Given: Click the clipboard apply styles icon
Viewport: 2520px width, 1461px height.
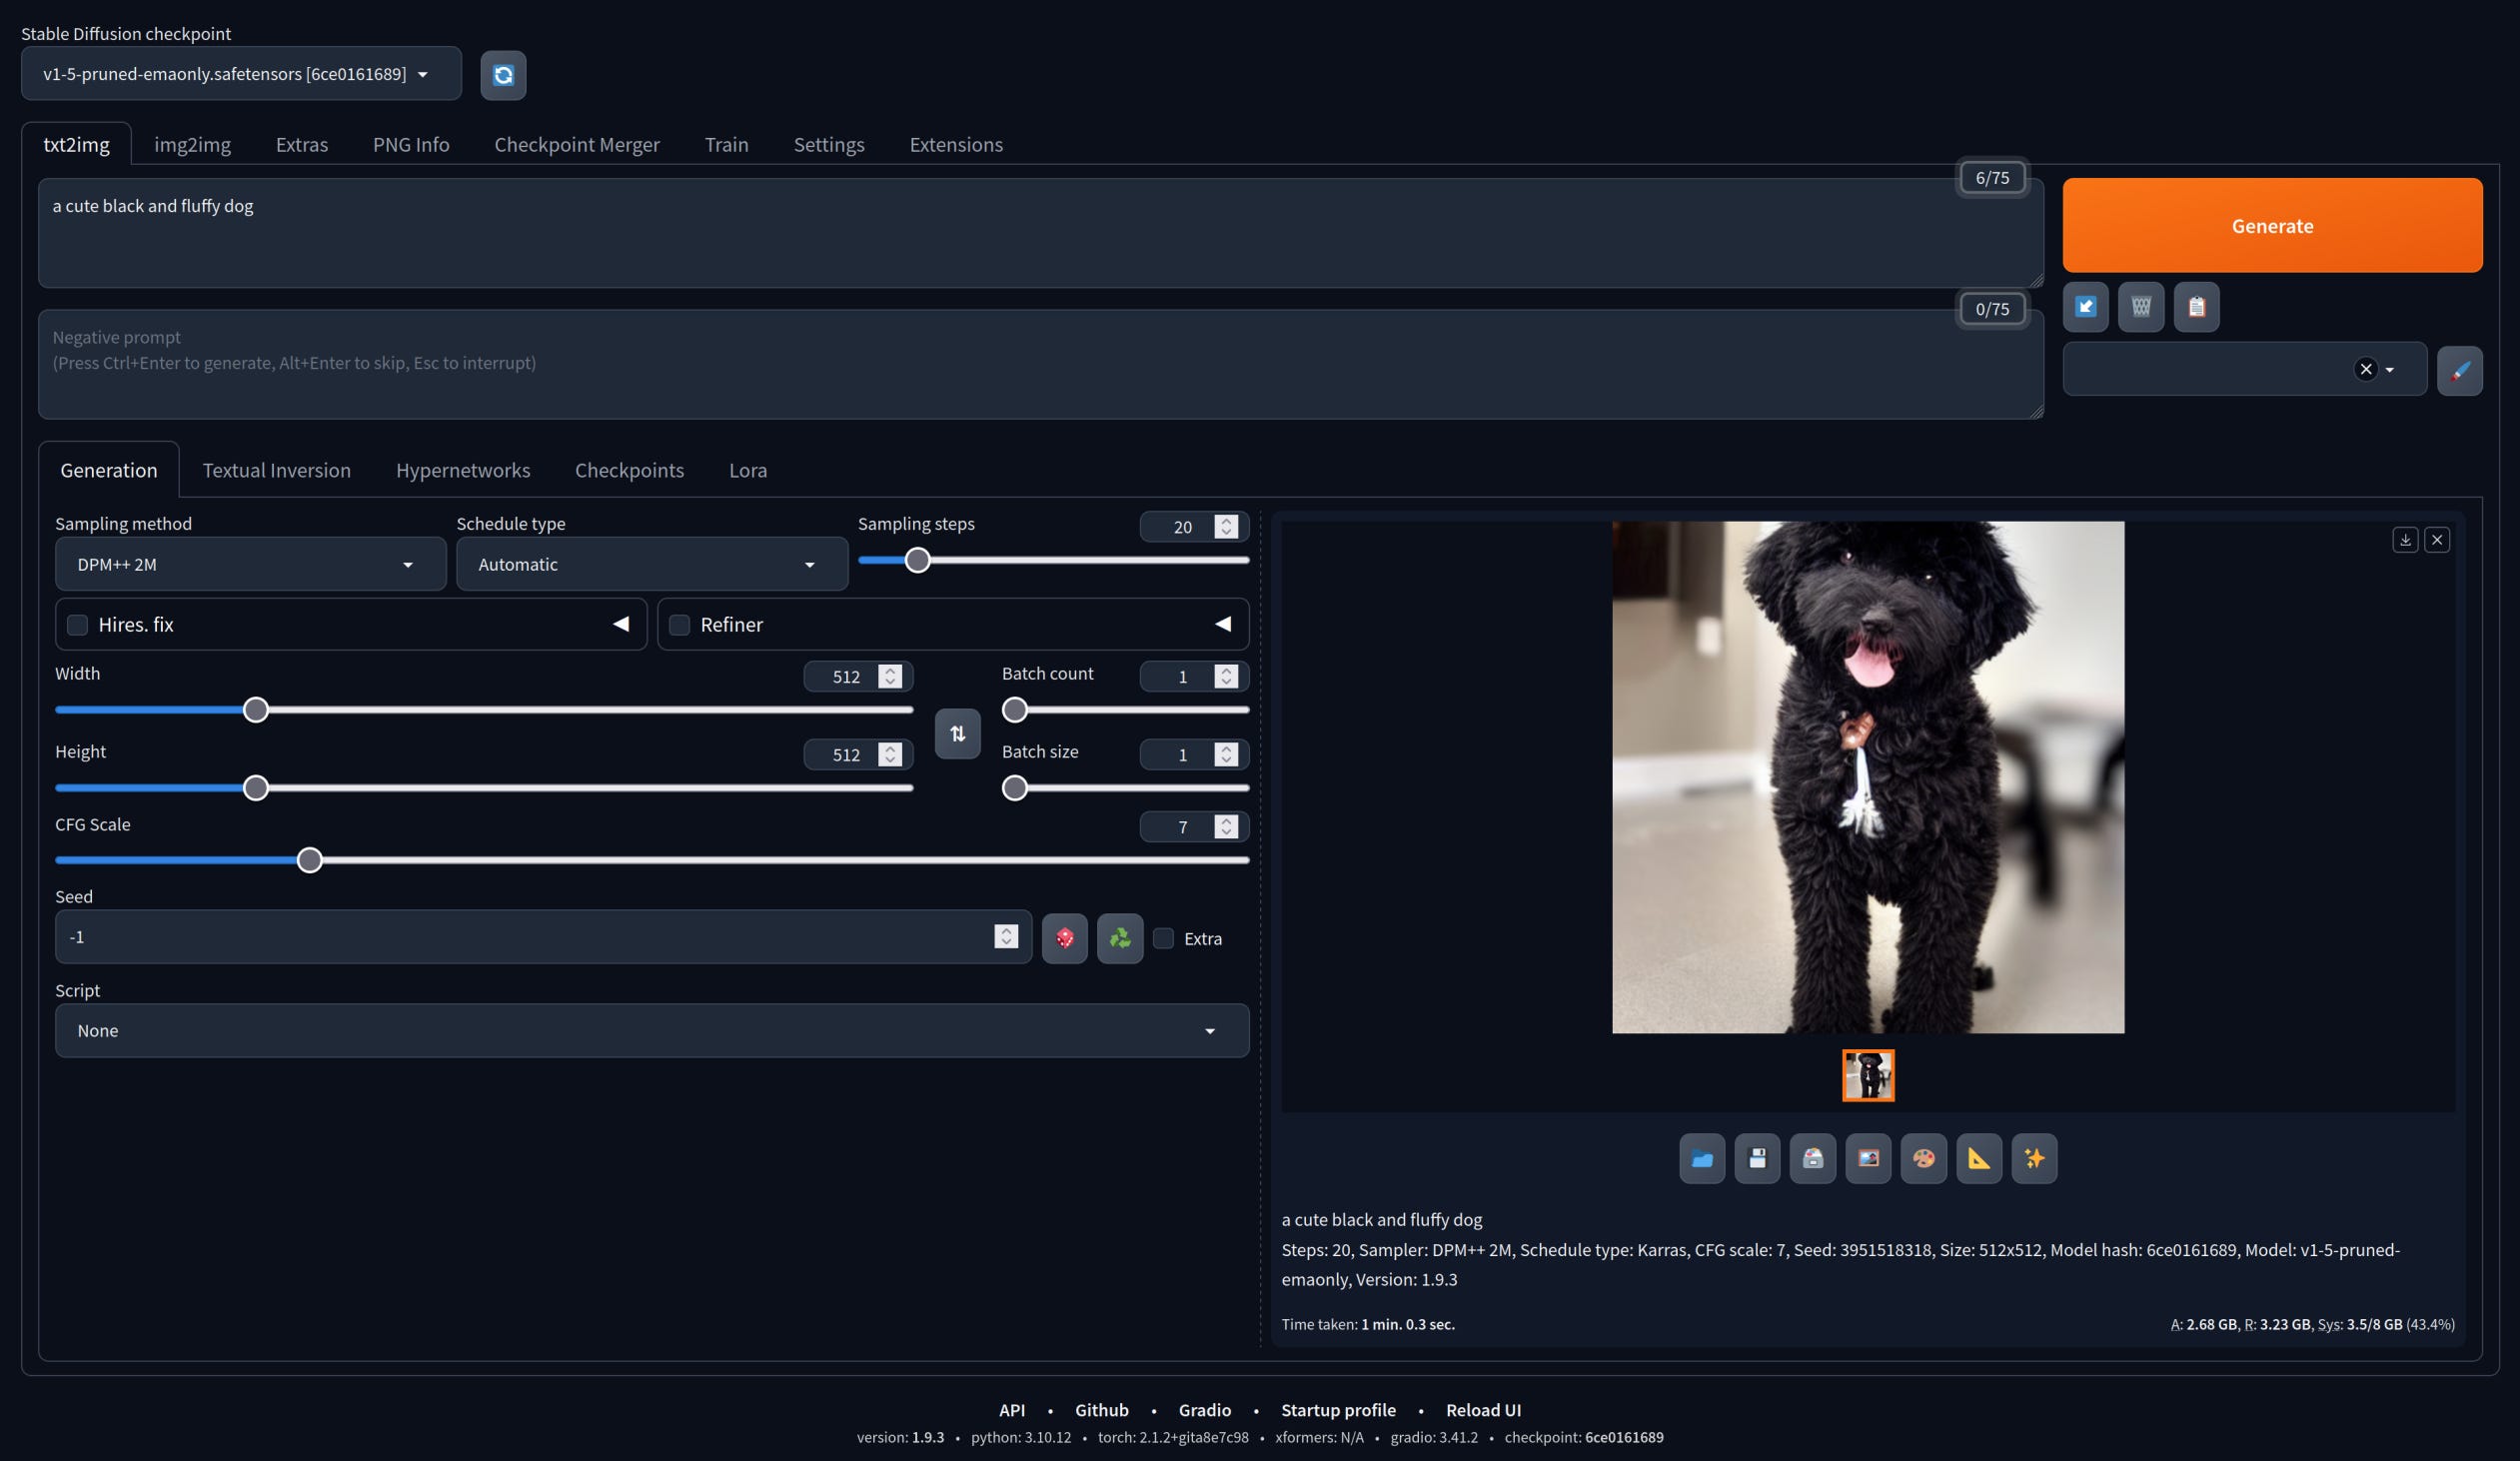Looking at the screenshot, I should (x=2196, y=307).
